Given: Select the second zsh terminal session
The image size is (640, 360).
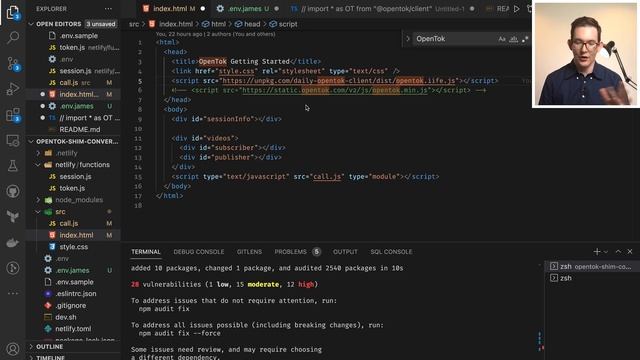Looking at the screenshot, I should pos(591,278).
